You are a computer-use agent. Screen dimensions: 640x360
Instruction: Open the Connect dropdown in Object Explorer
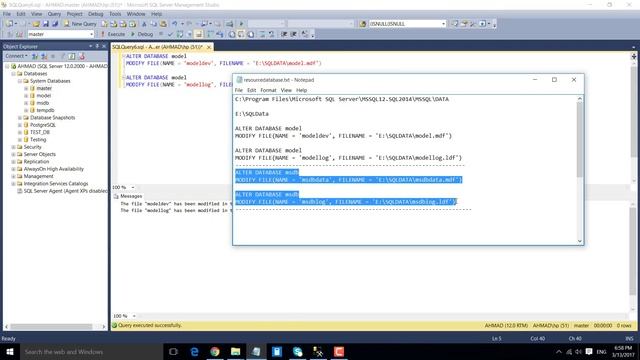[16, 56]
